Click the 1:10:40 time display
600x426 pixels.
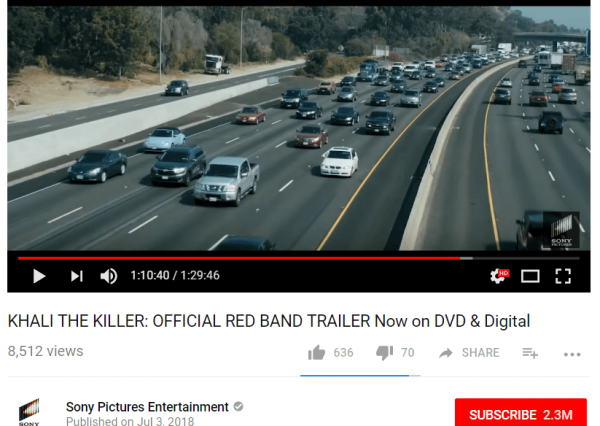(x=150, y=276)
